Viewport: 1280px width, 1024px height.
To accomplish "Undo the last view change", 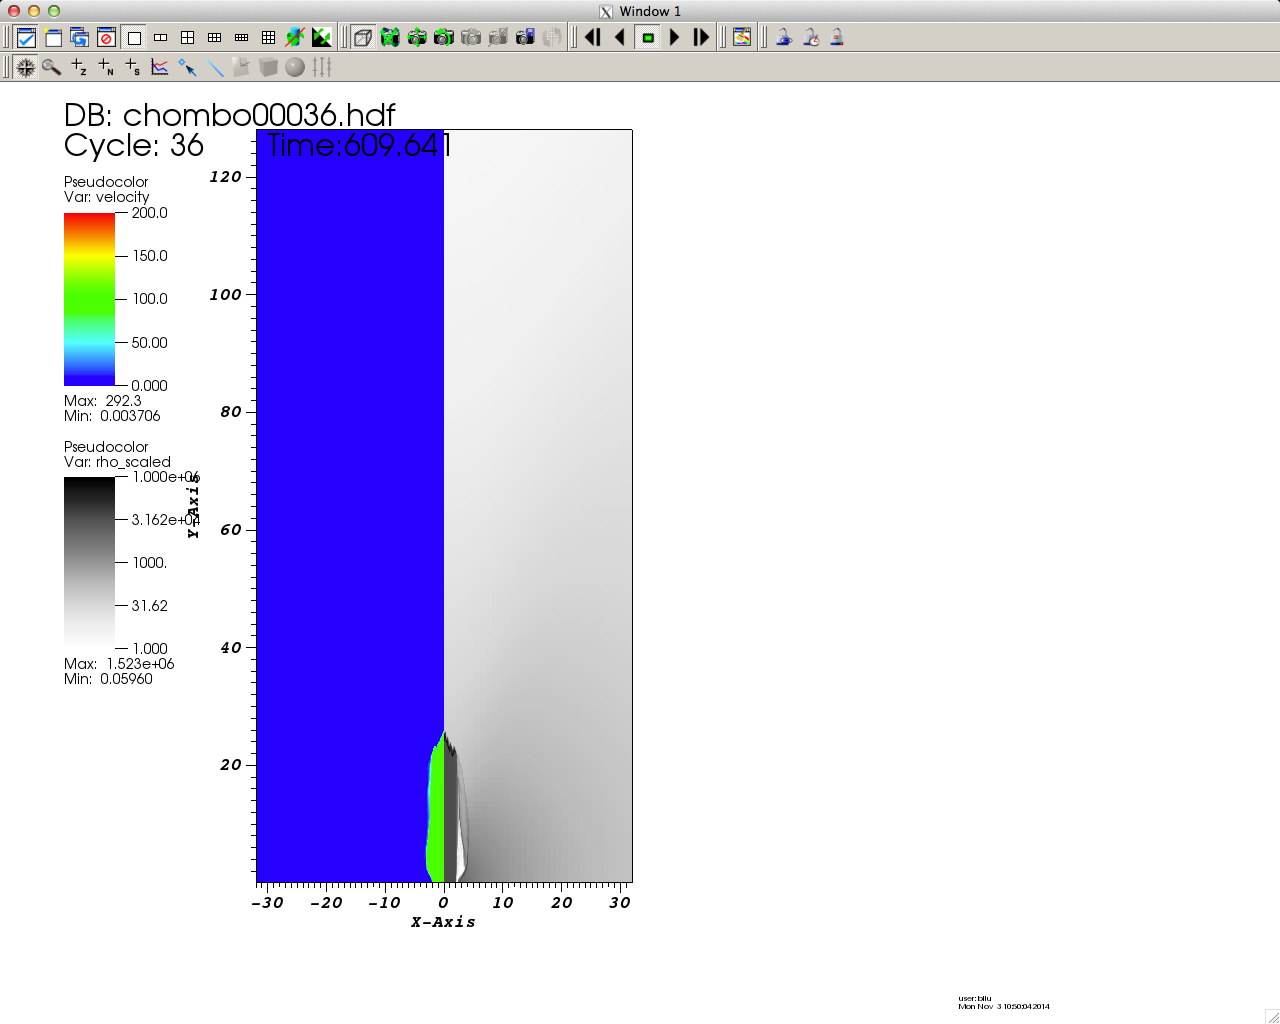I will coord(444,38).
